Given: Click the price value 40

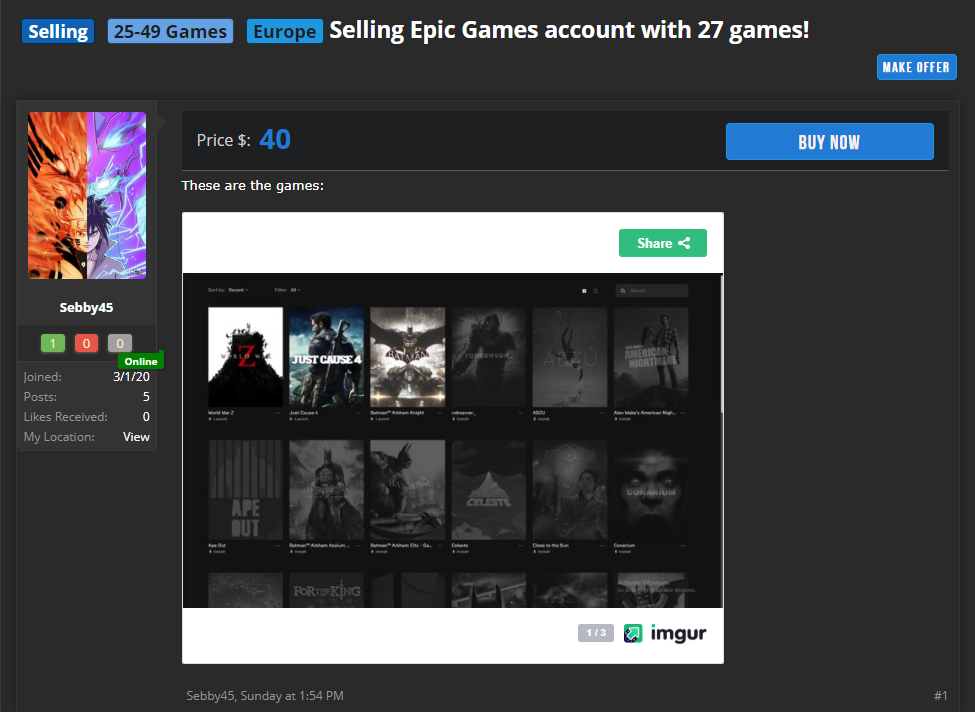Looking at the screenshot, I should (x=275, y=139).
